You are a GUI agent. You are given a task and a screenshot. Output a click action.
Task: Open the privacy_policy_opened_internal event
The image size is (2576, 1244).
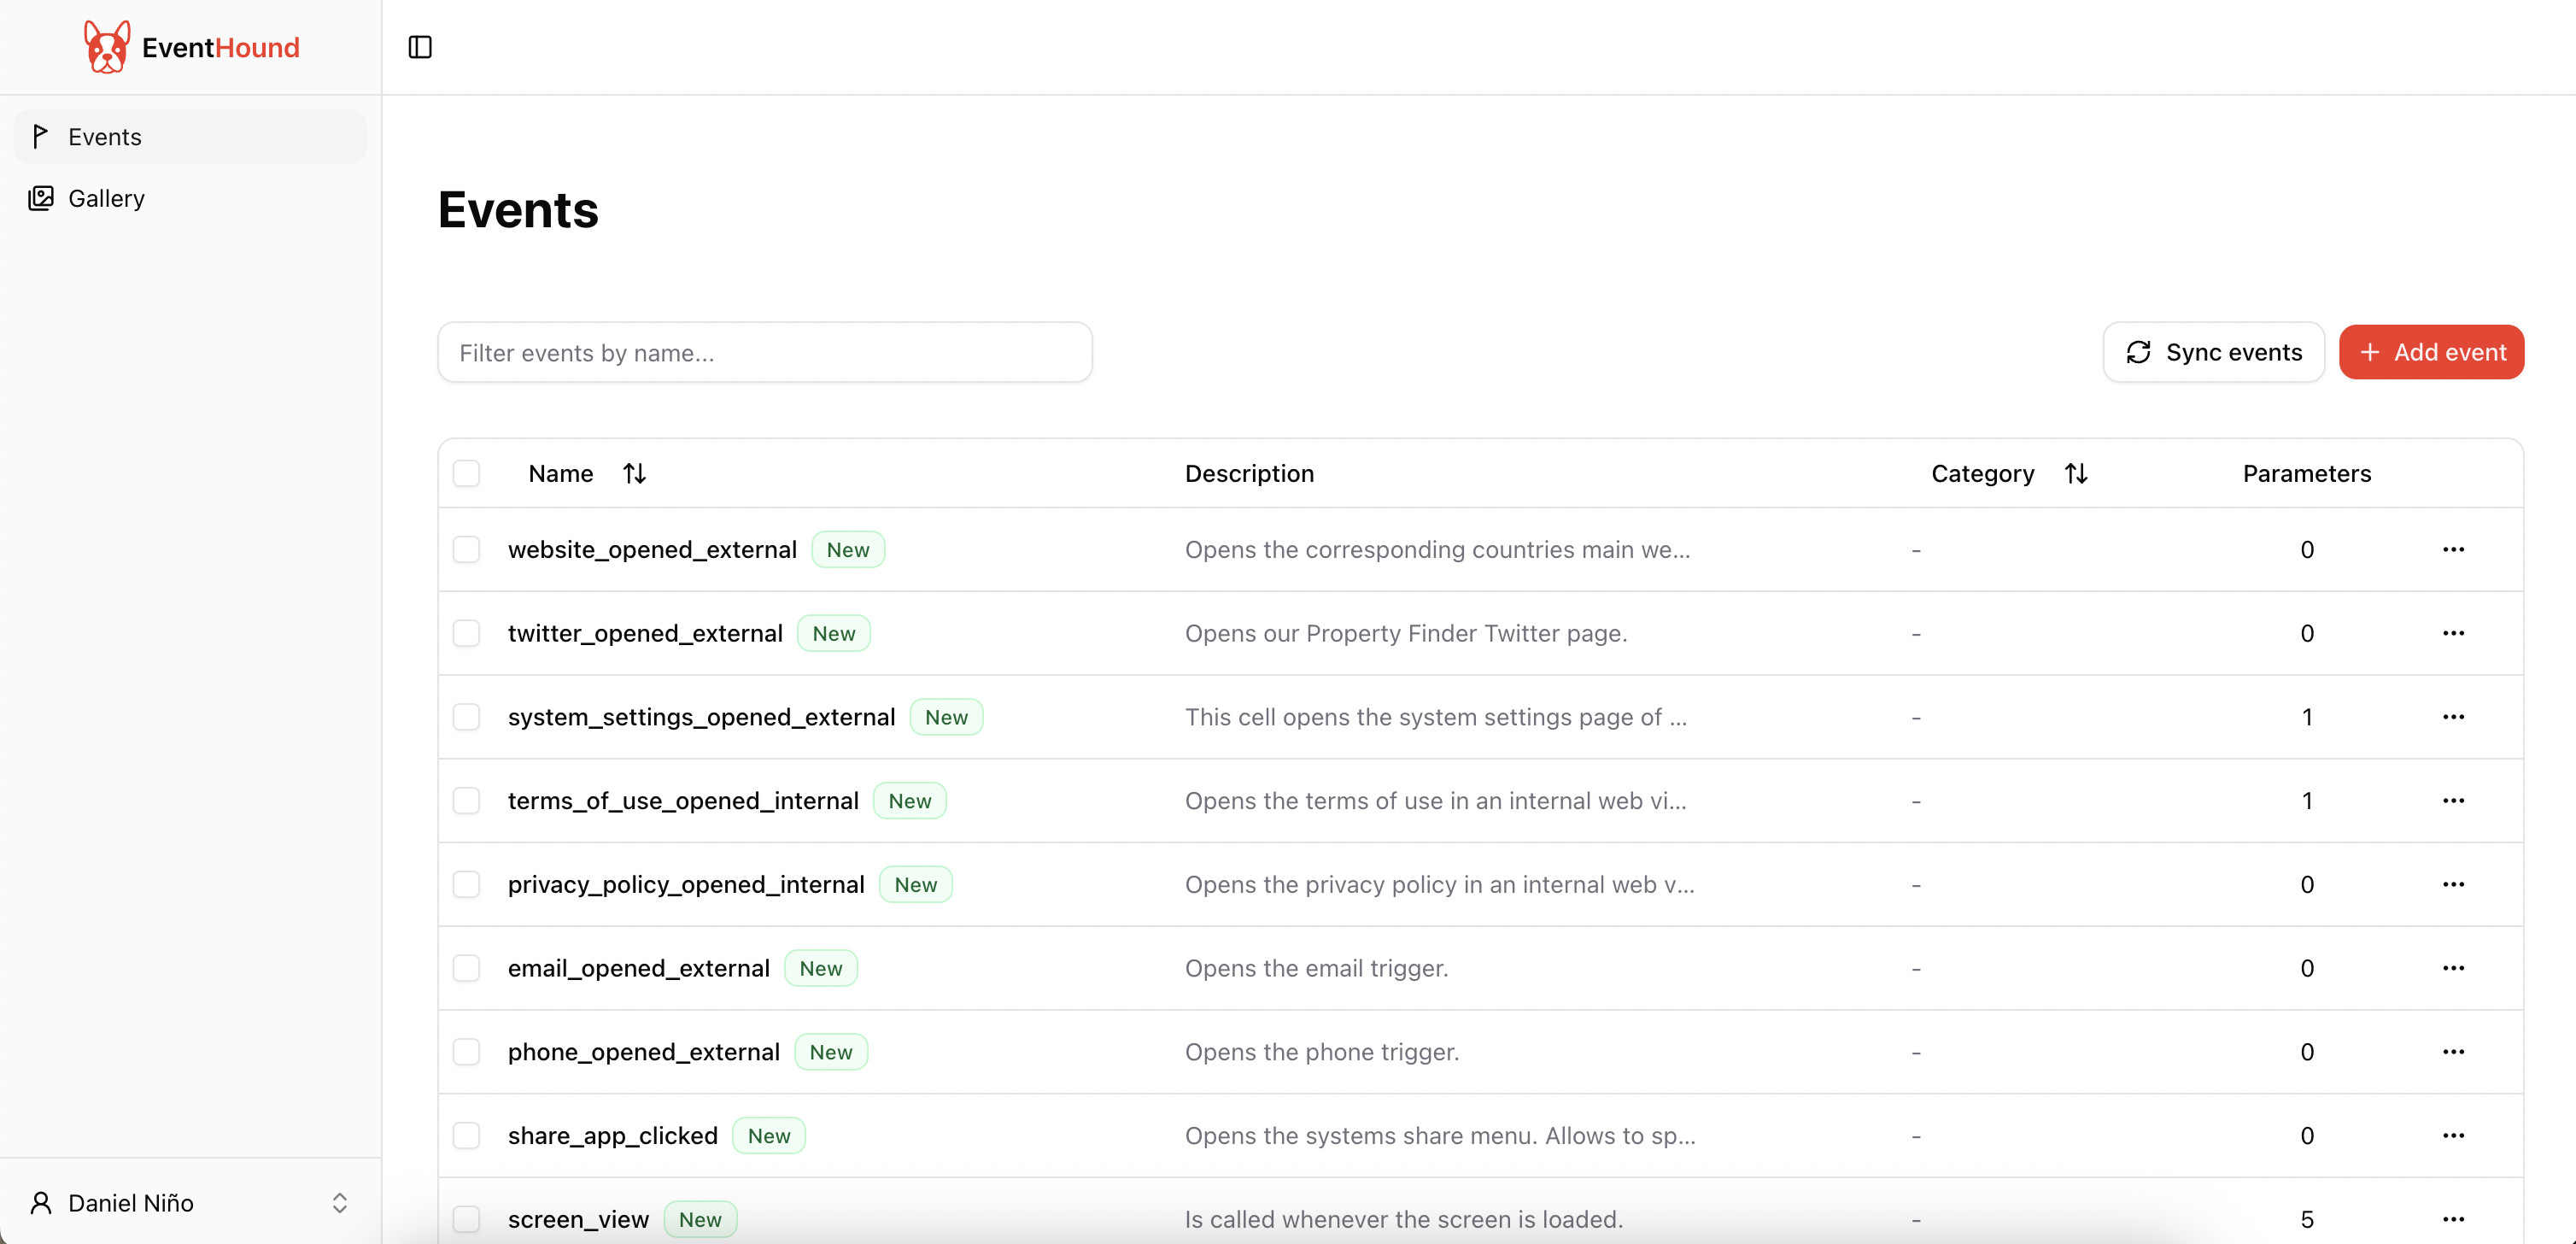point(686,885)
